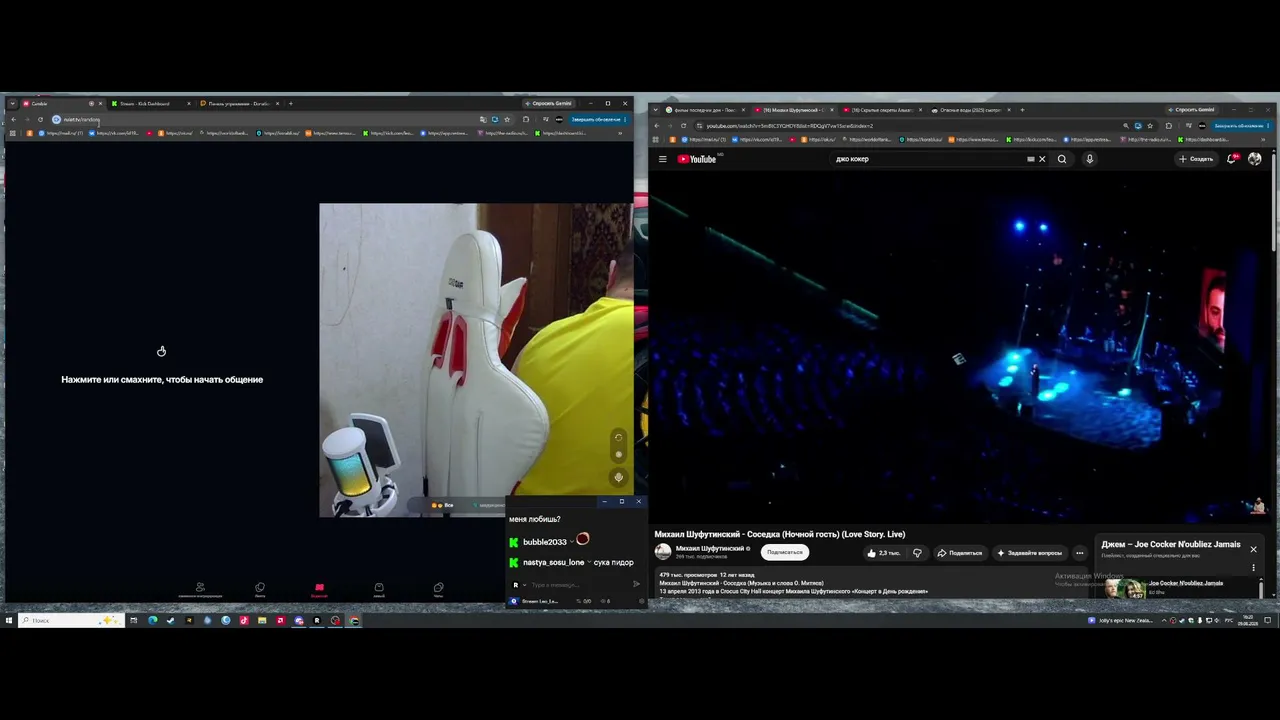
Task: Click the left browser reload button
Action: (42, 119)
